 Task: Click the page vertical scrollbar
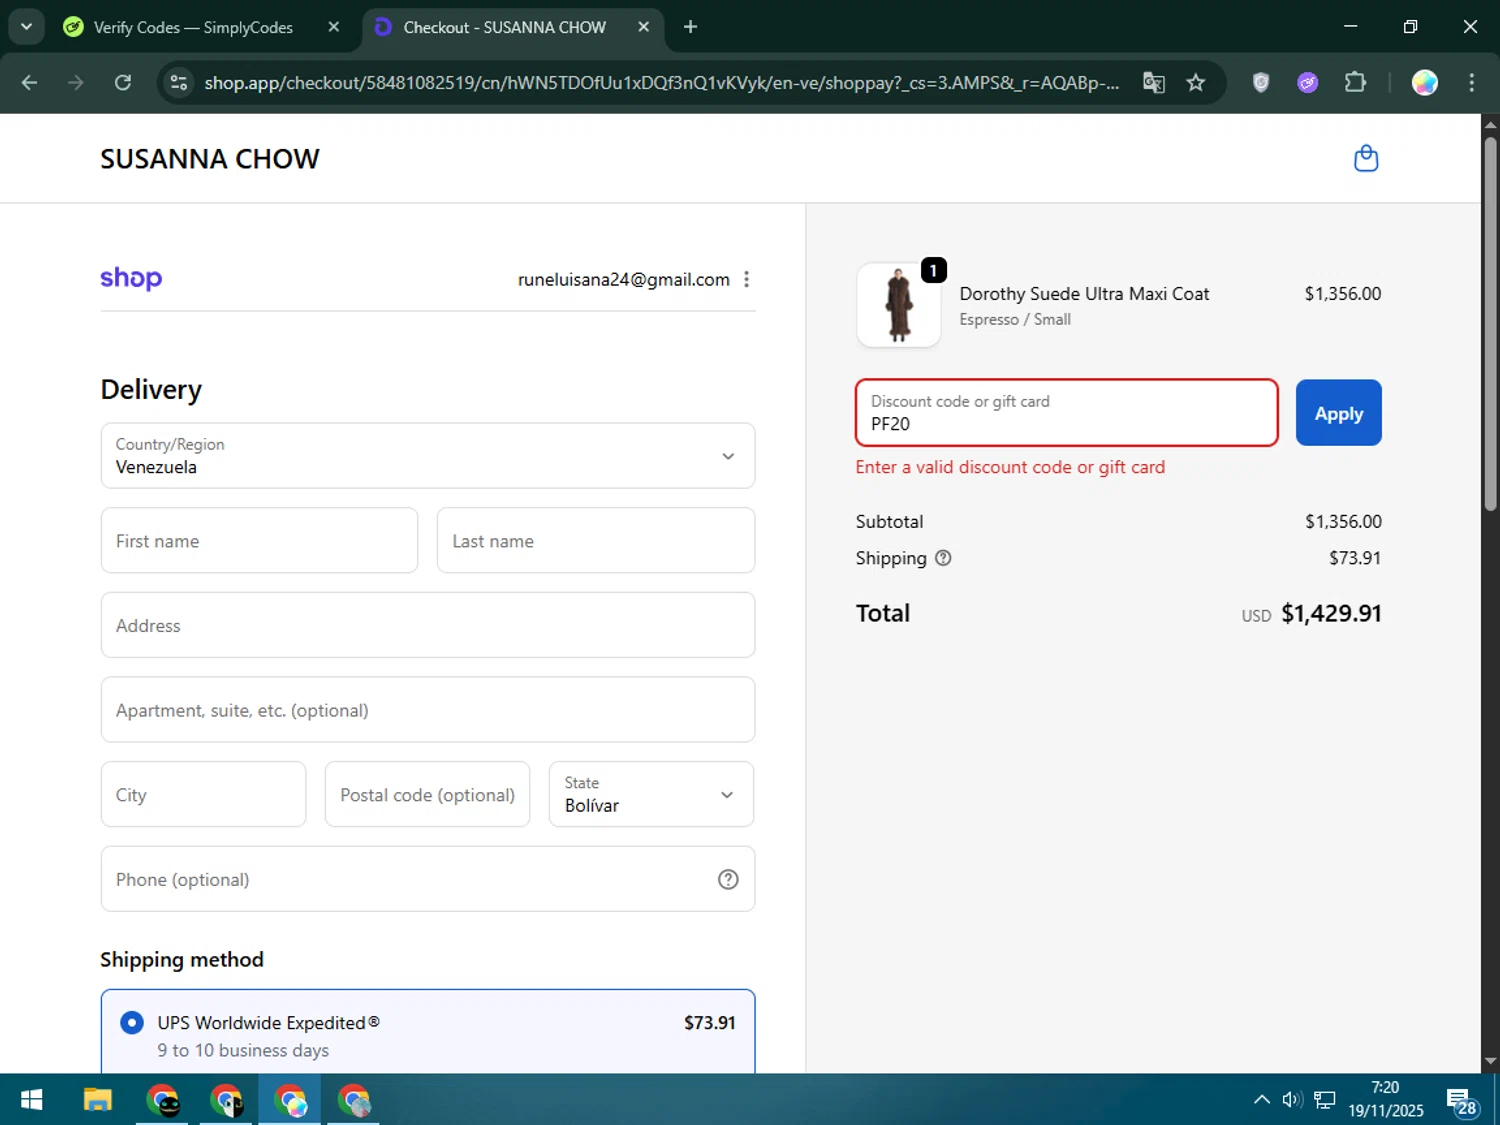[1490, 325]
